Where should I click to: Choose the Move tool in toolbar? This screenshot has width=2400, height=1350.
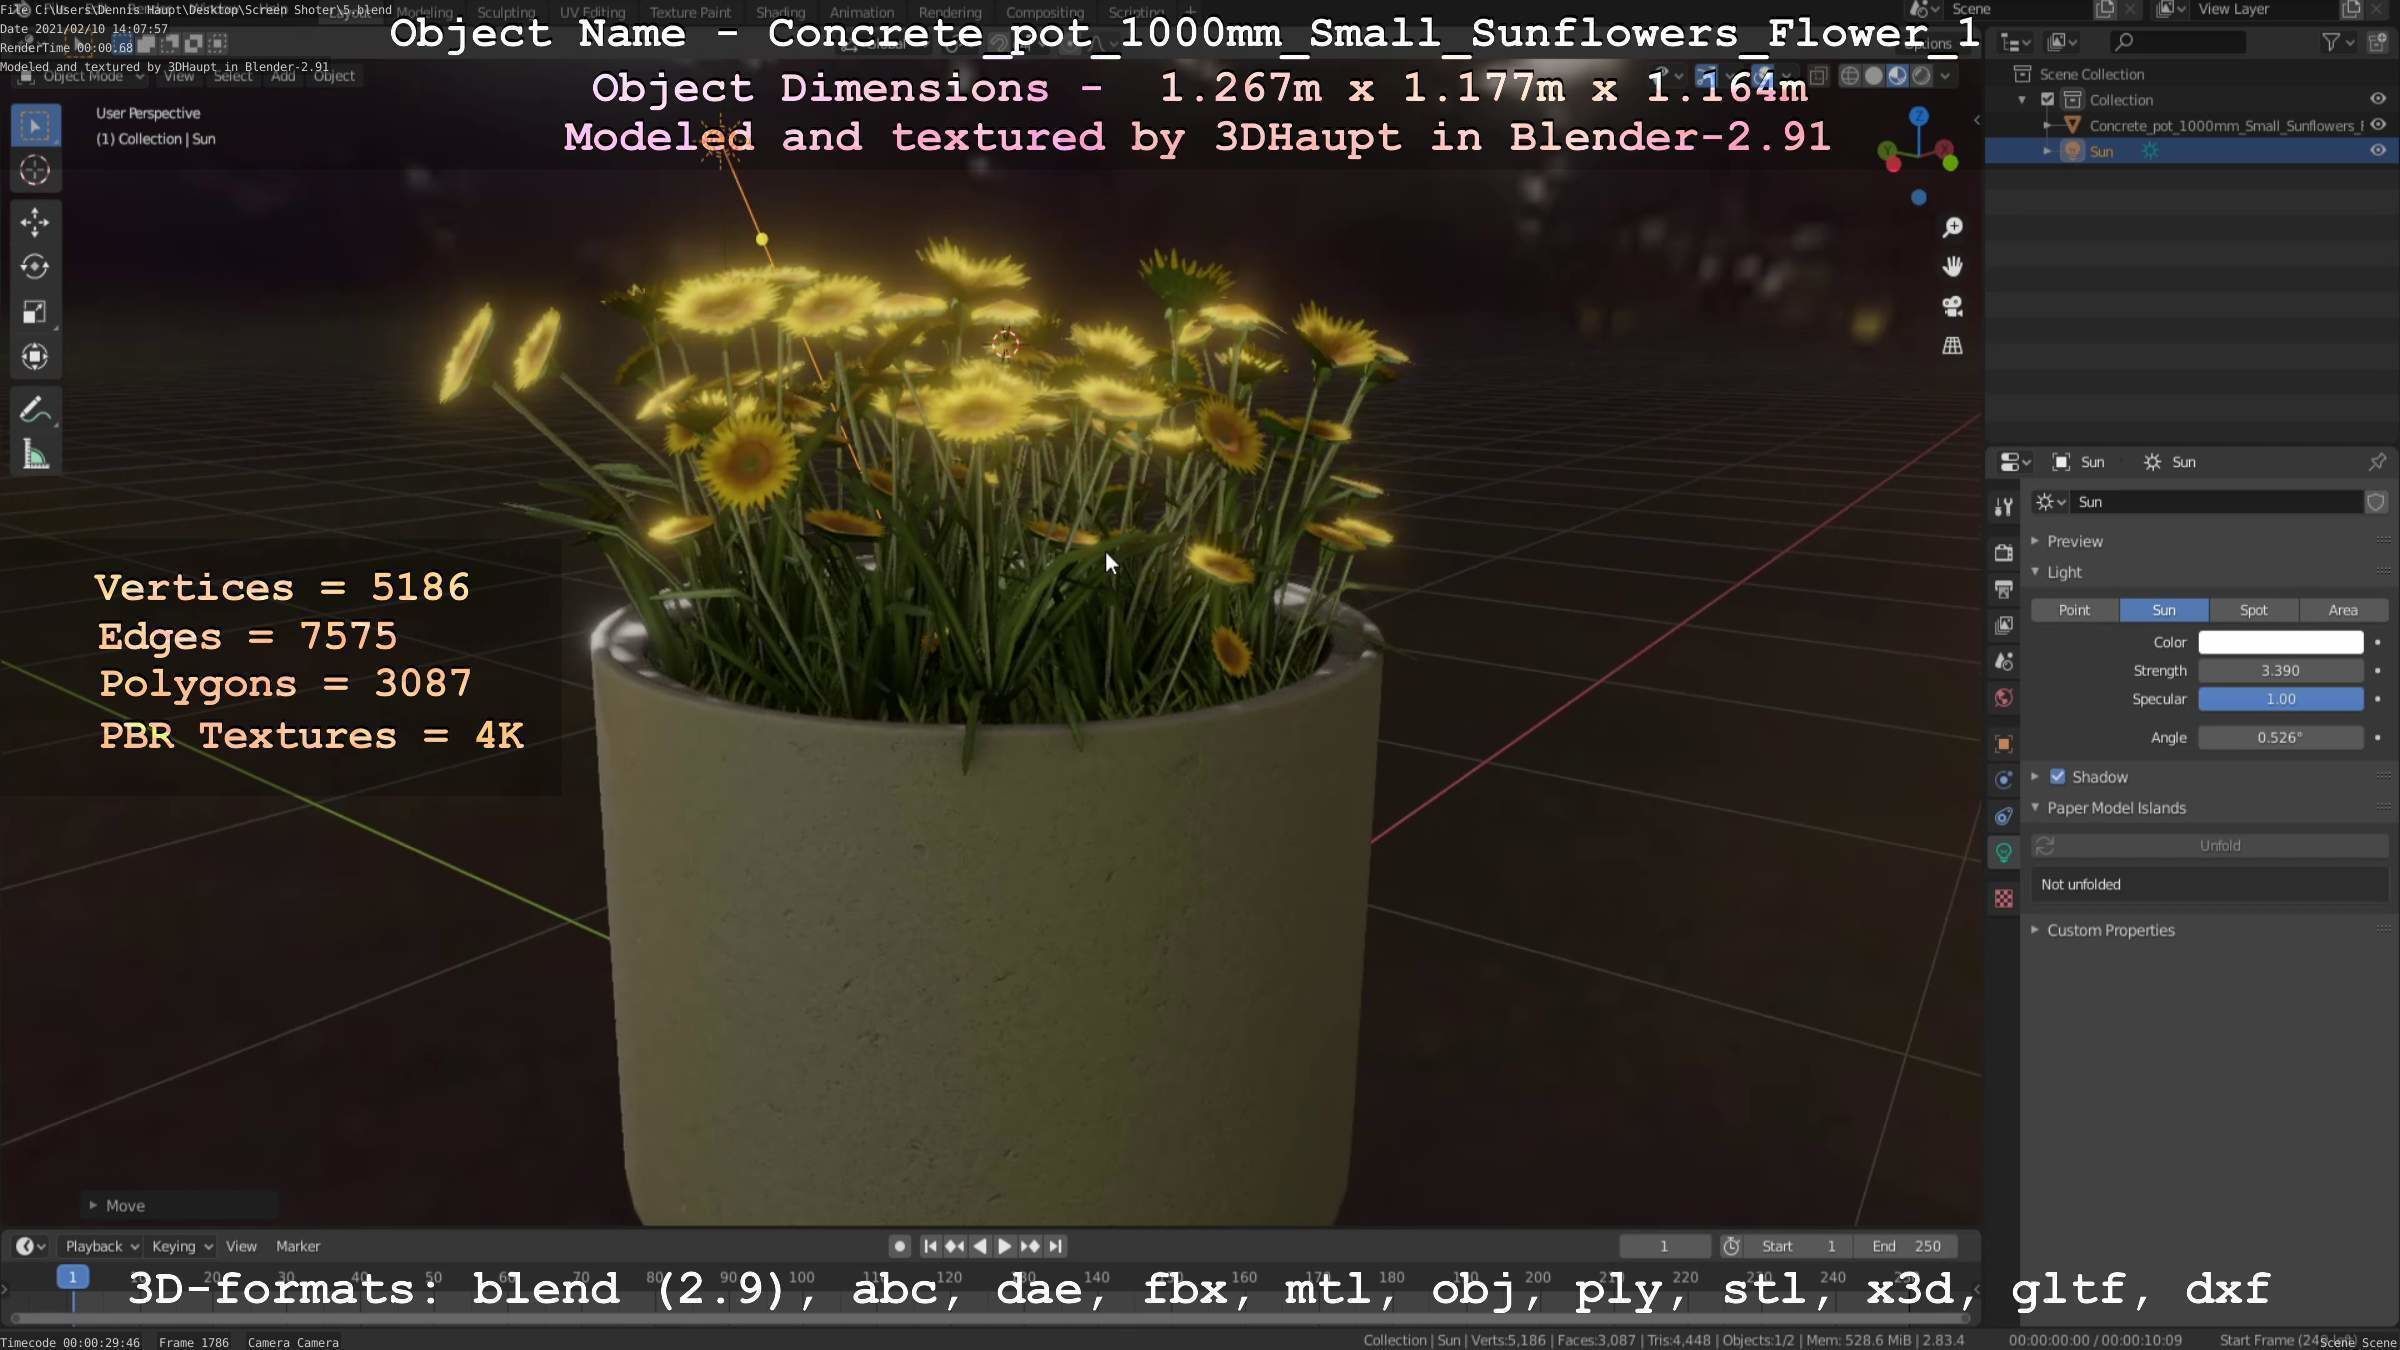[x=35, y=222]
